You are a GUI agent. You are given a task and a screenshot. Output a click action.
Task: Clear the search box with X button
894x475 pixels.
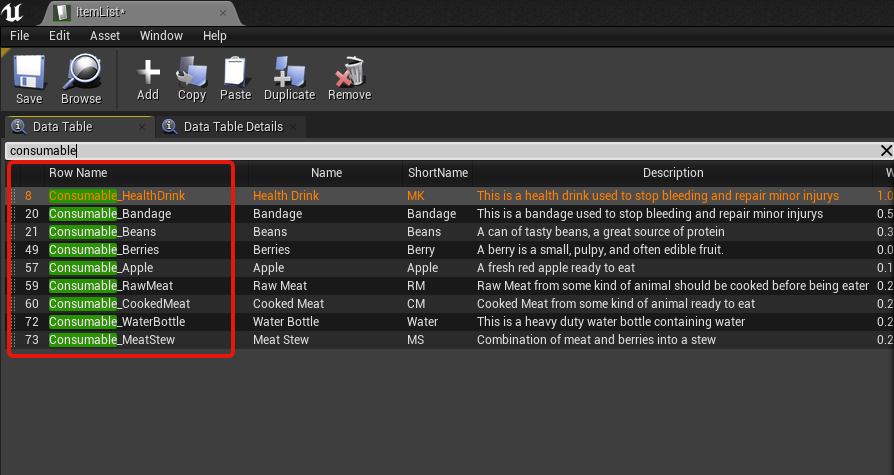(x=886, y=151)
